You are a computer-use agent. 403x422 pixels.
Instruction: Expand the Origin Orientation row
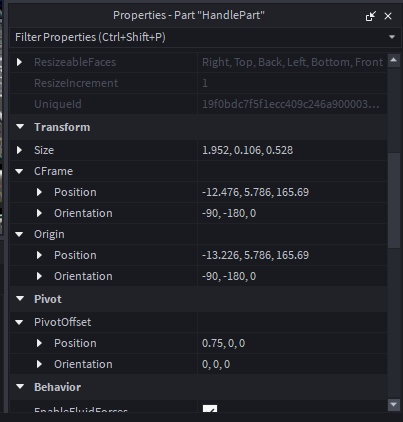(39, 276)
